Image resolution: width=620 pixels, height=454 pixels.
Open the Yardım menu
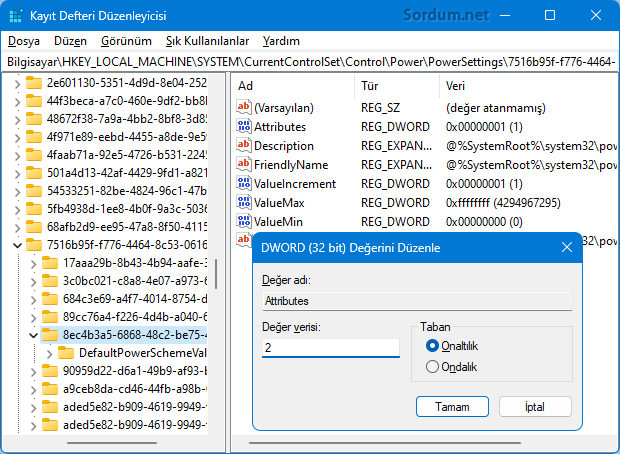pos(281,41)
